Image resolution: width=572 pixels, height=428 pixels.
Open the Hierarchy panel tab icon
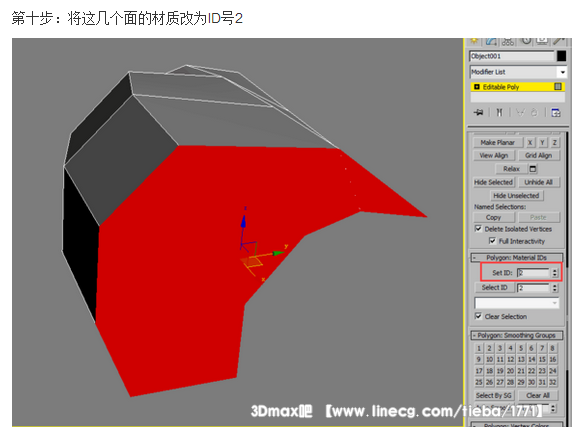pos(508,41)
